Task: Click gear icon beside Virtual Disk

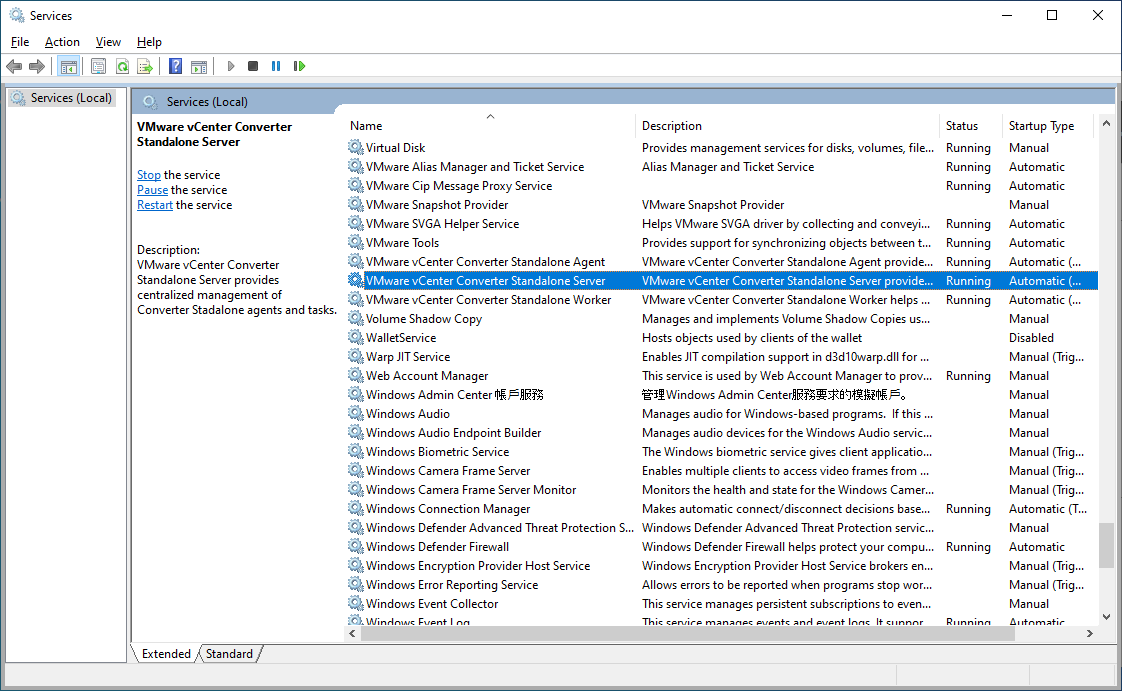Action: click(356, 147)
